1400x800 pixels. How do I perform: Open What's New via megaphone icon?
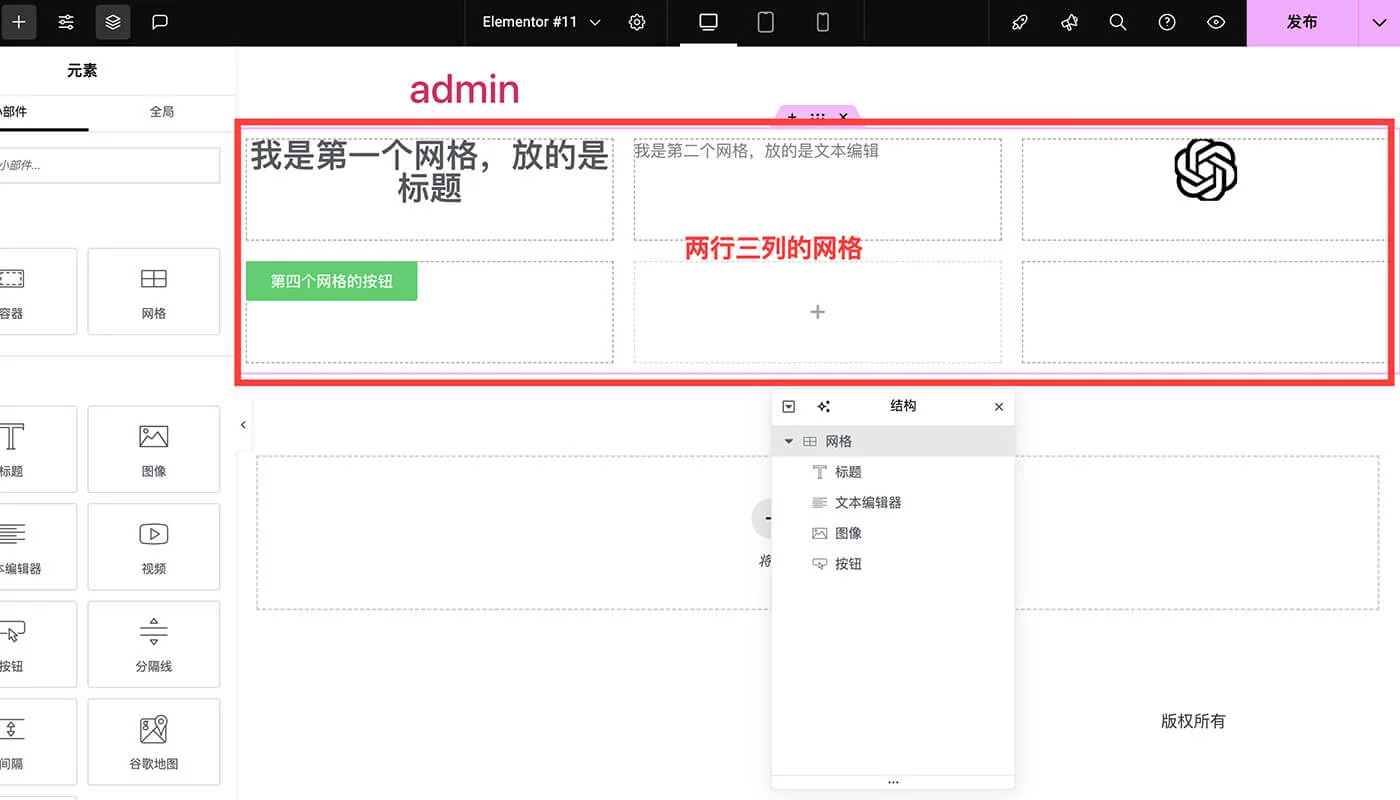click(x=1069, y=22)
